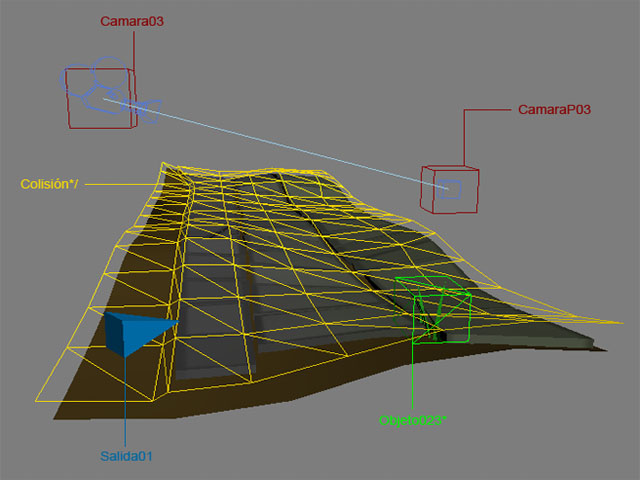The image size is (640, 480).
Task: Click the CamaraP03 text label
Action: point(555,109)
